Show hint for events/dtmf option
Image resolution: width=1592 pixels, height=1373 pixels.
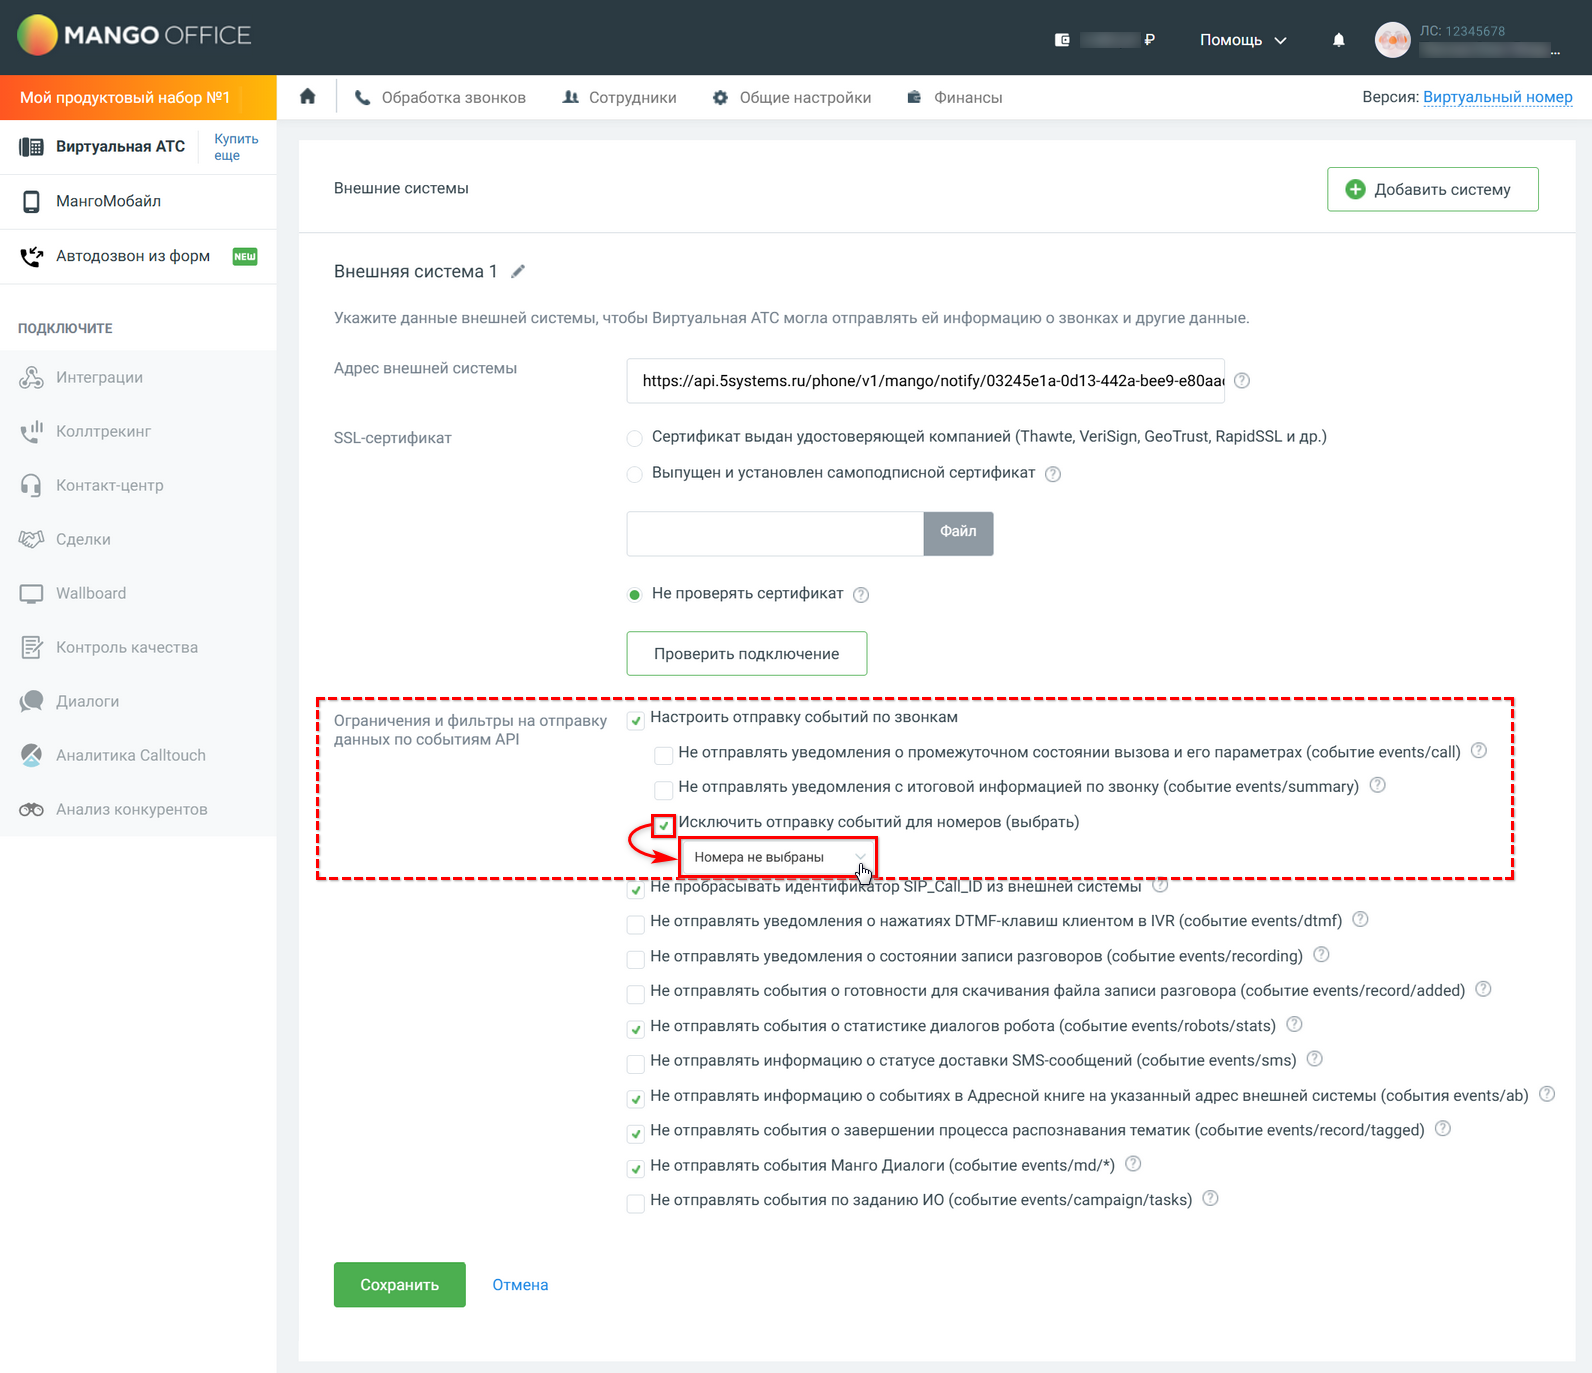pyautogui.click(x=1360, y=919)
